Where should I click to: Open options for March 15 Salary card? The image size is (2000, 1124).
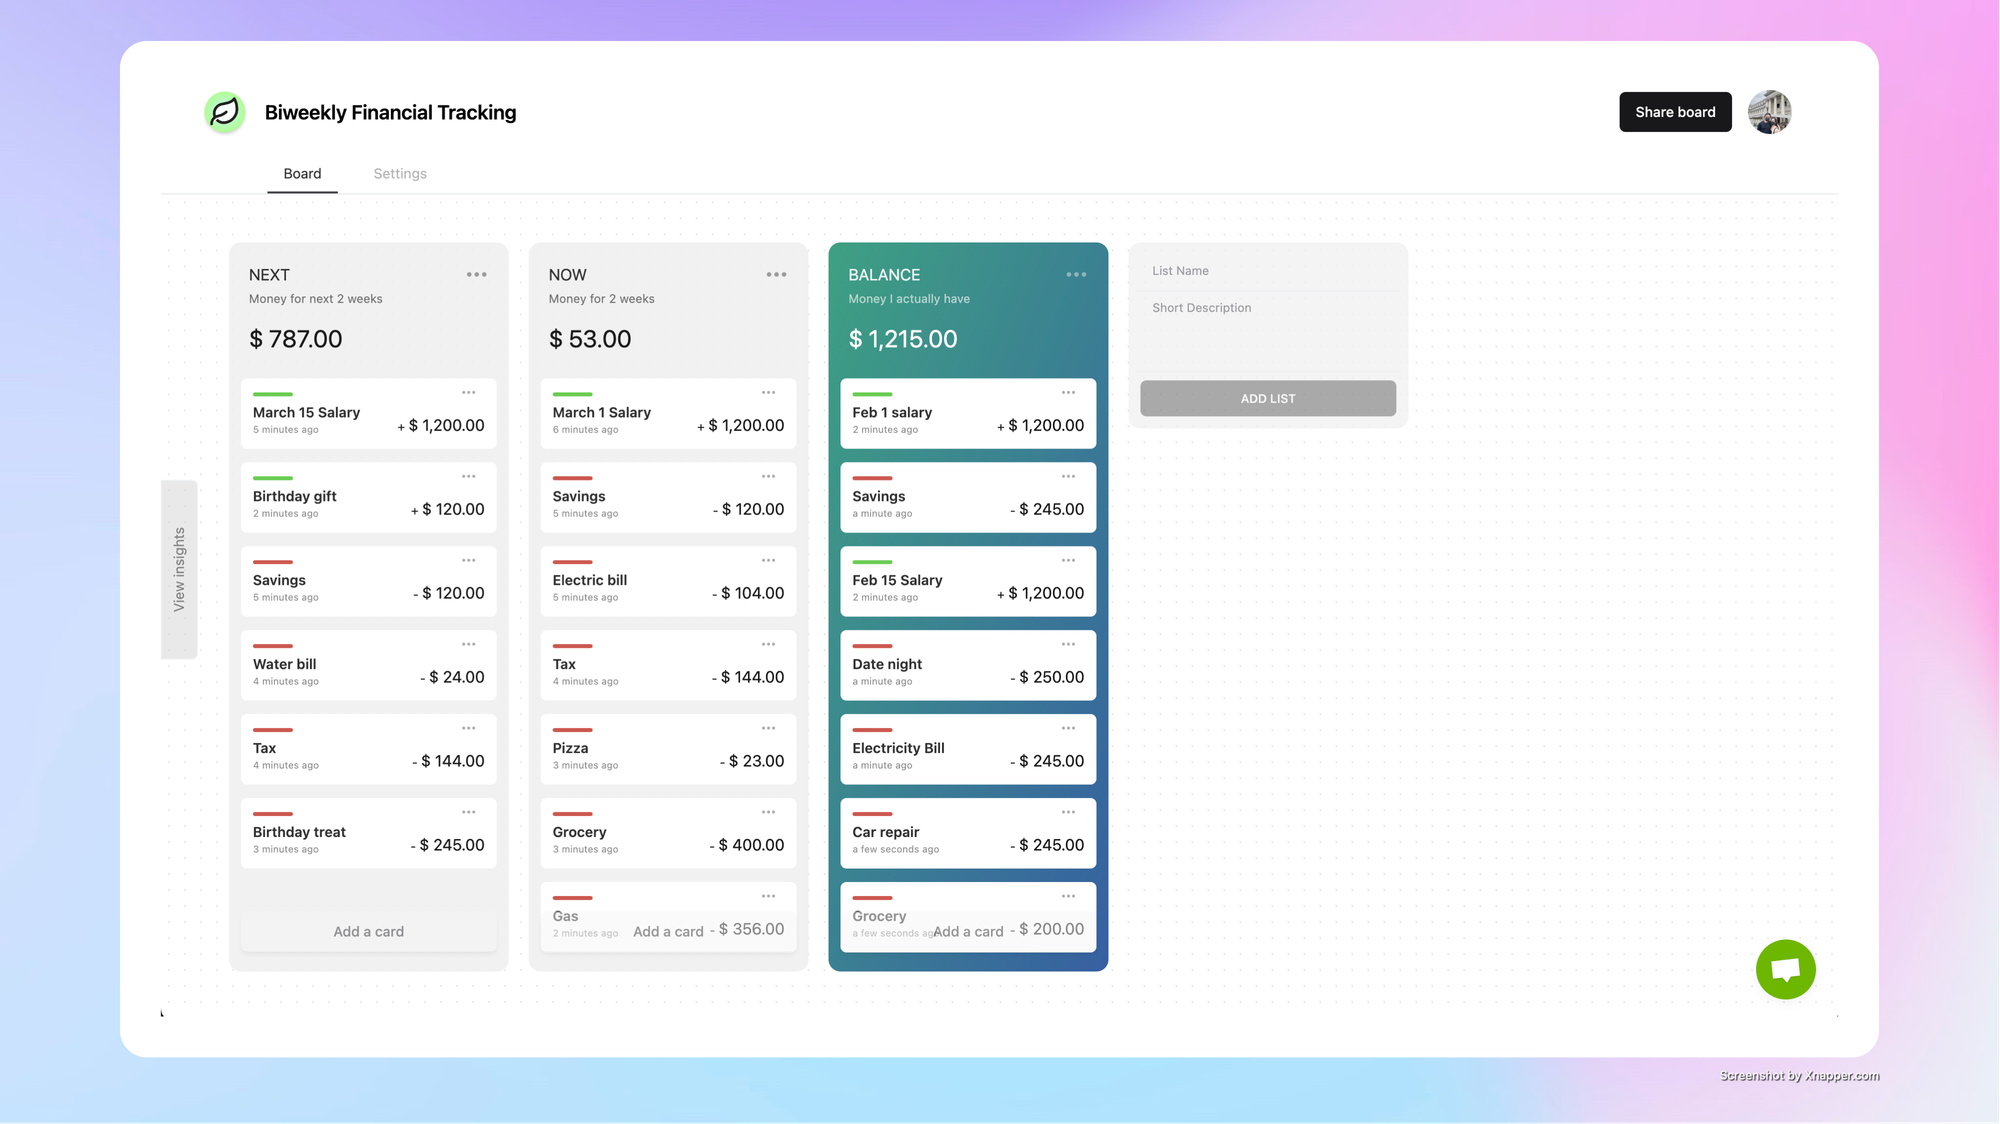tap(468, 393)
